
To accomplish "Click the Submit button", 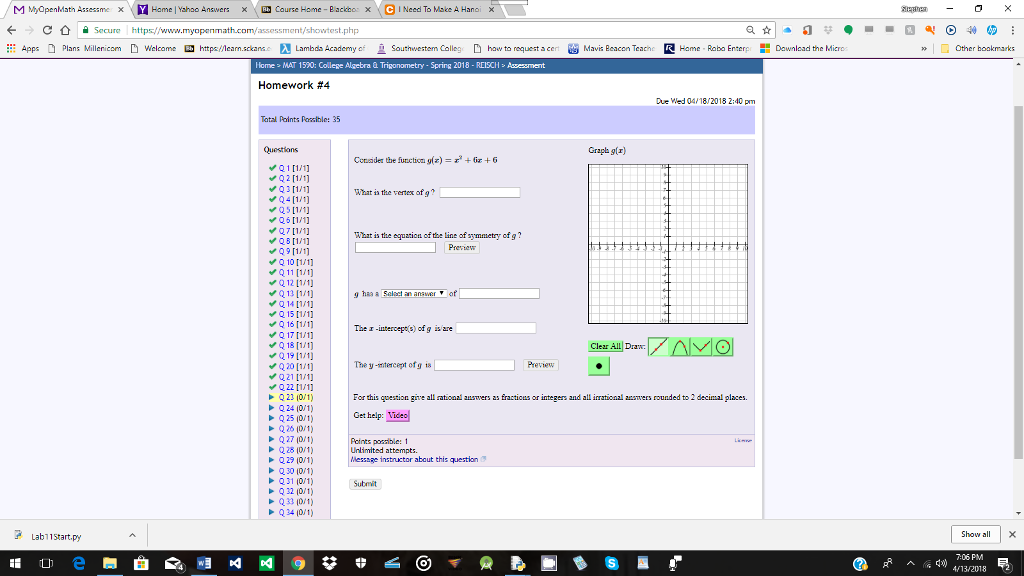I will (x=365, y=483).
